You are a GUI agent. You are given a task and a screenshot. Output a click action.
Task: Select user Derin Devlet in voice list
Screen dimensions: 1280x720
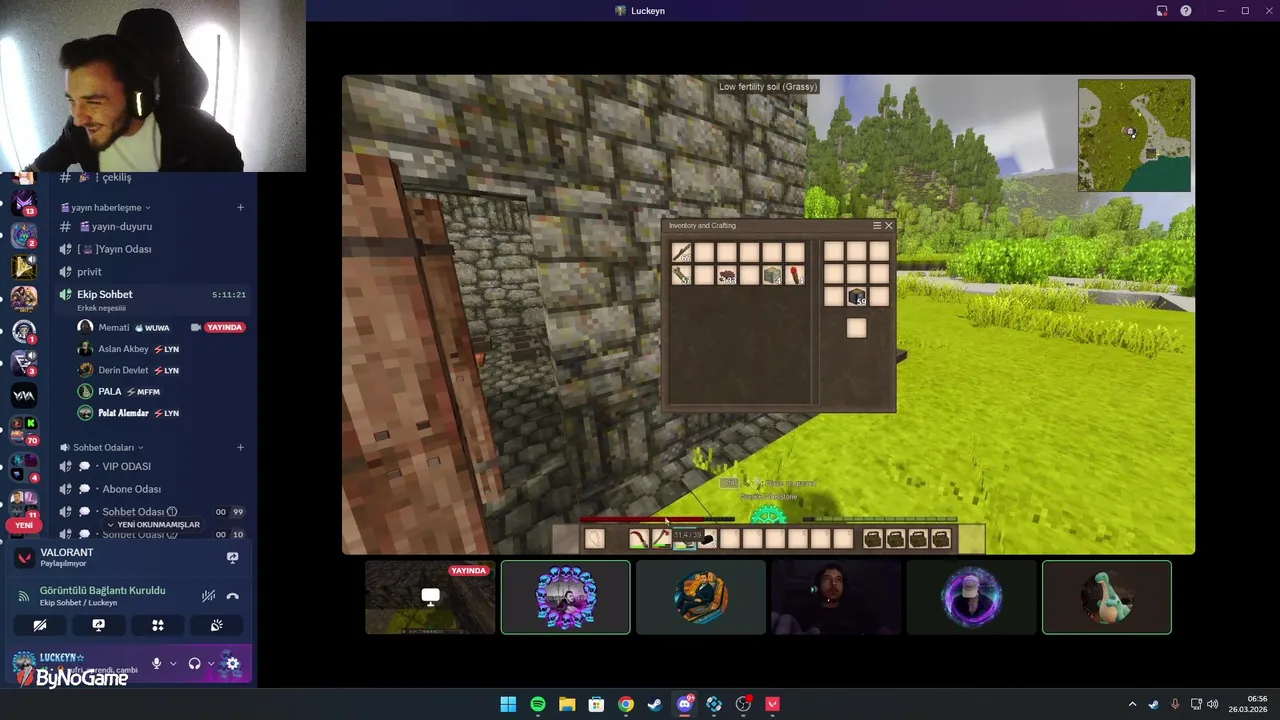[123, 370]
